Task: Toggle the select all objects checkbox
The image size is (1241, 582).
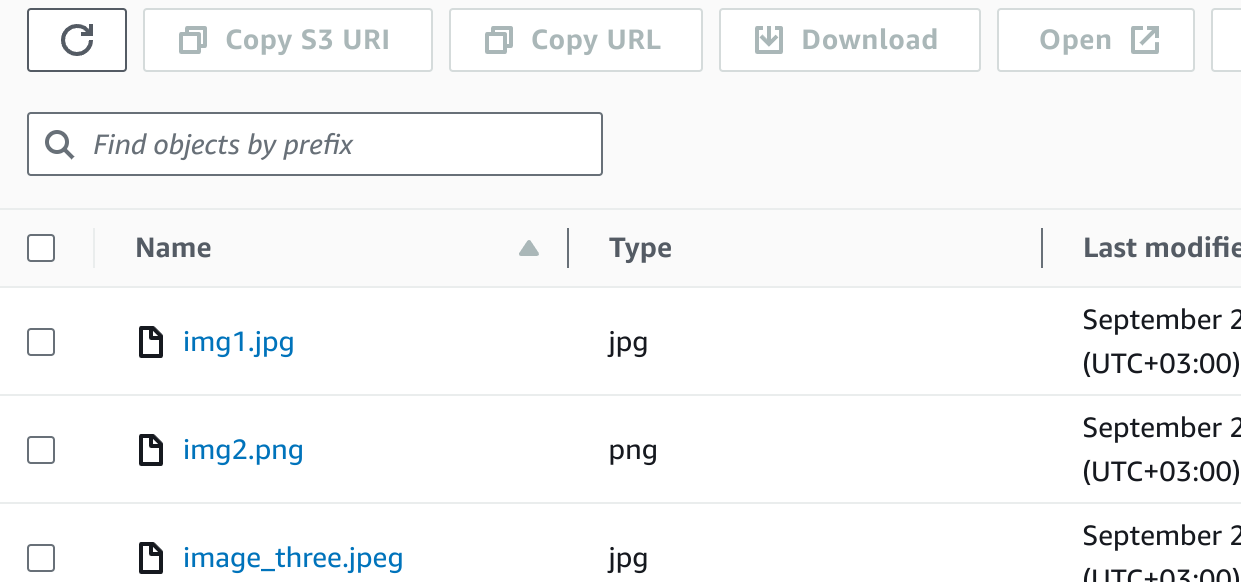Action: [x=41, y=248]
